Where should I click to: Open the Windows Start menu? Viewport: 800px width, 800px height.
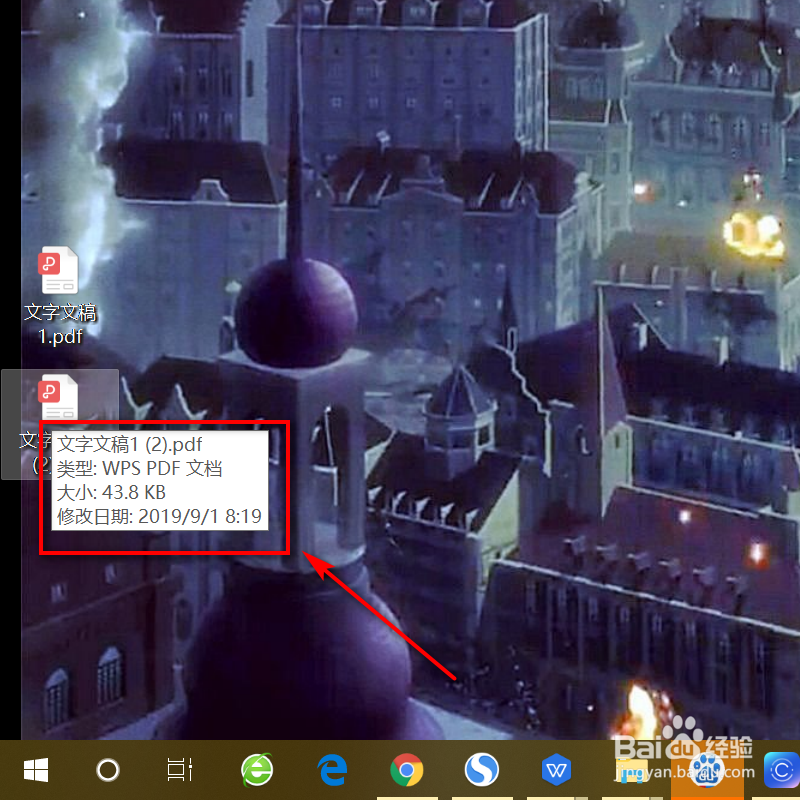click(36, 769)
